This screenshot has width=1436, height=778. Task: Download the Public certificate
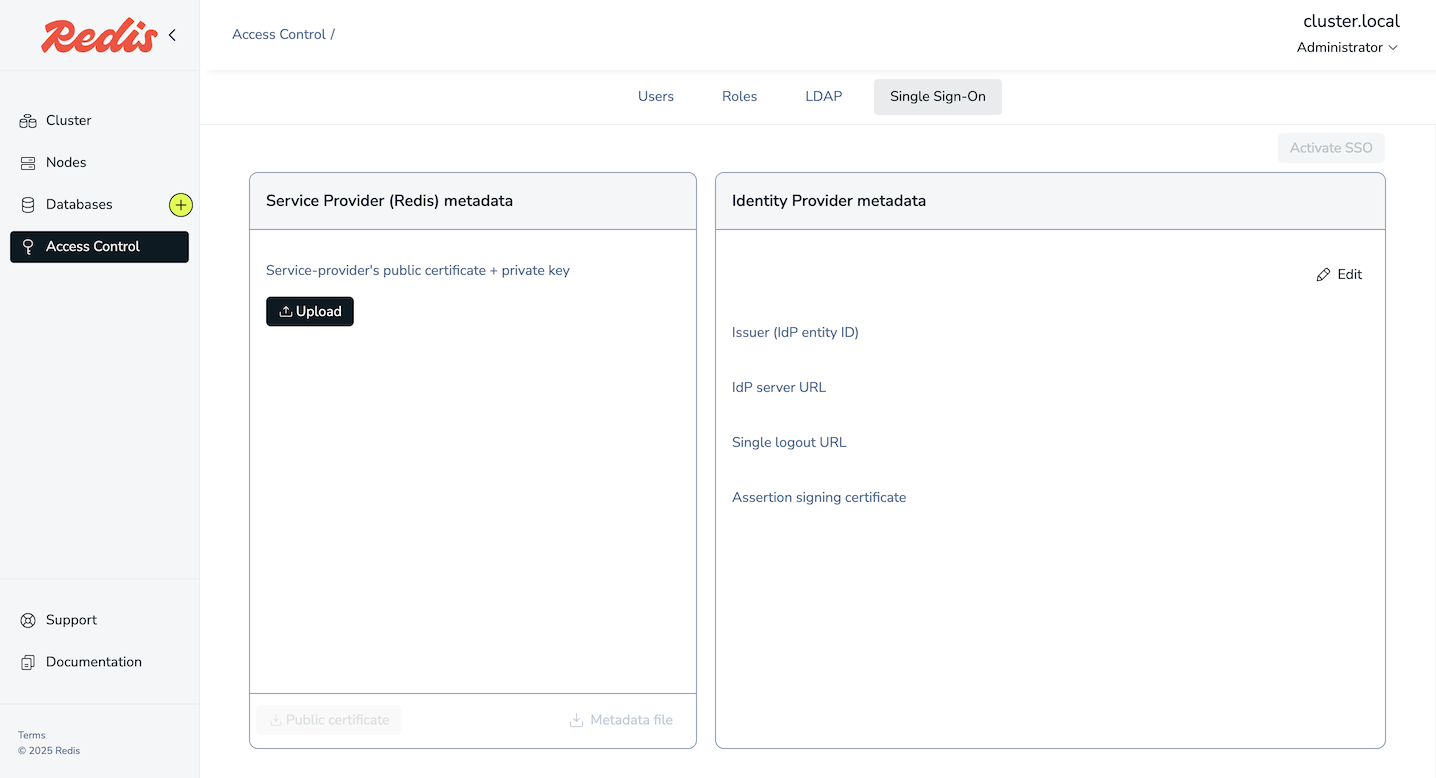(329, 720)
